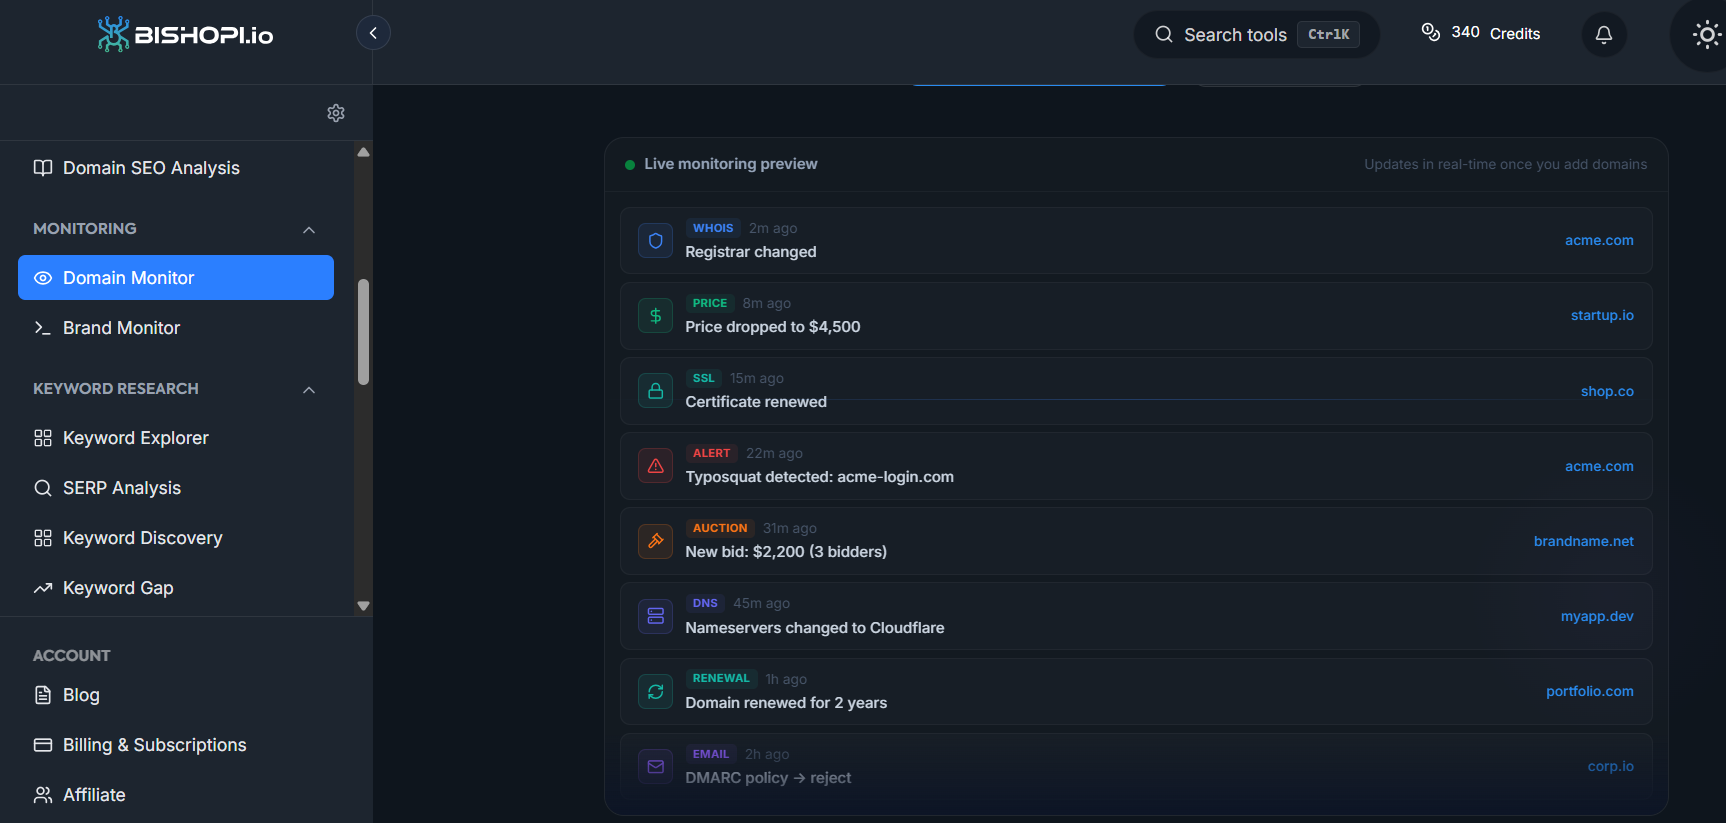1726x823 pixels.
Task: Click the ALERT tag badge
Action: point(712,453)
